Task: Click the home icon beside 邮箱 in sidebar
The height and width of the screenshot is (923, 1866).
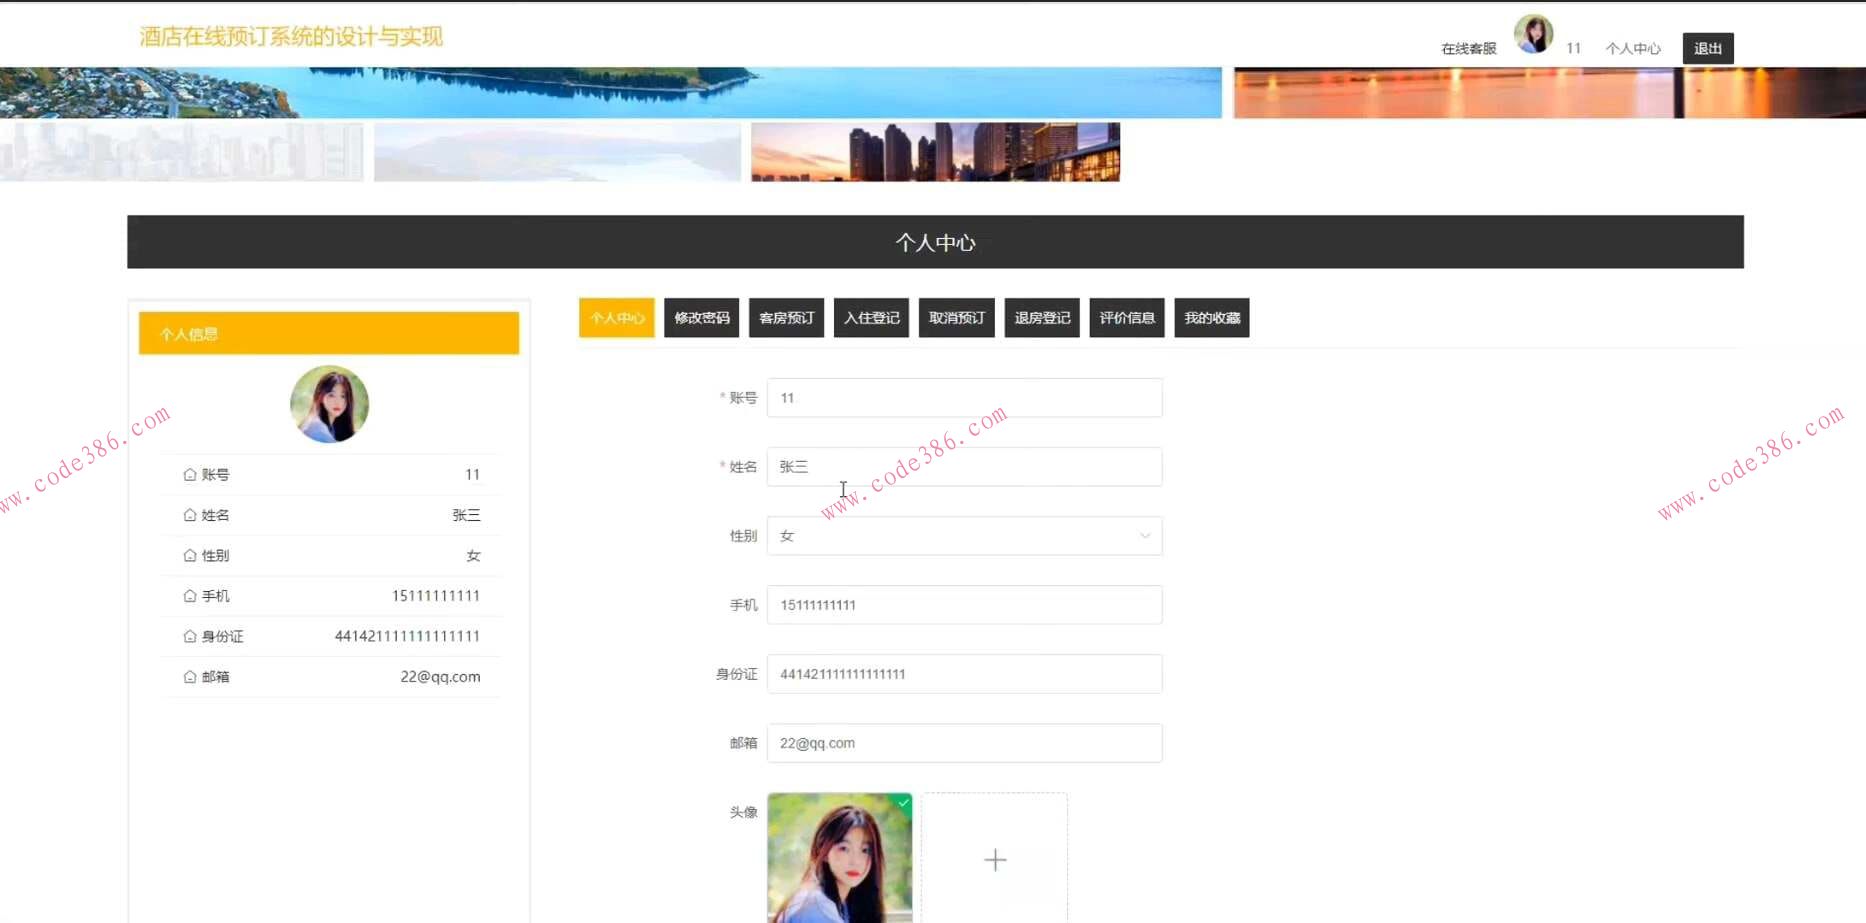Action: pos(190,677)
